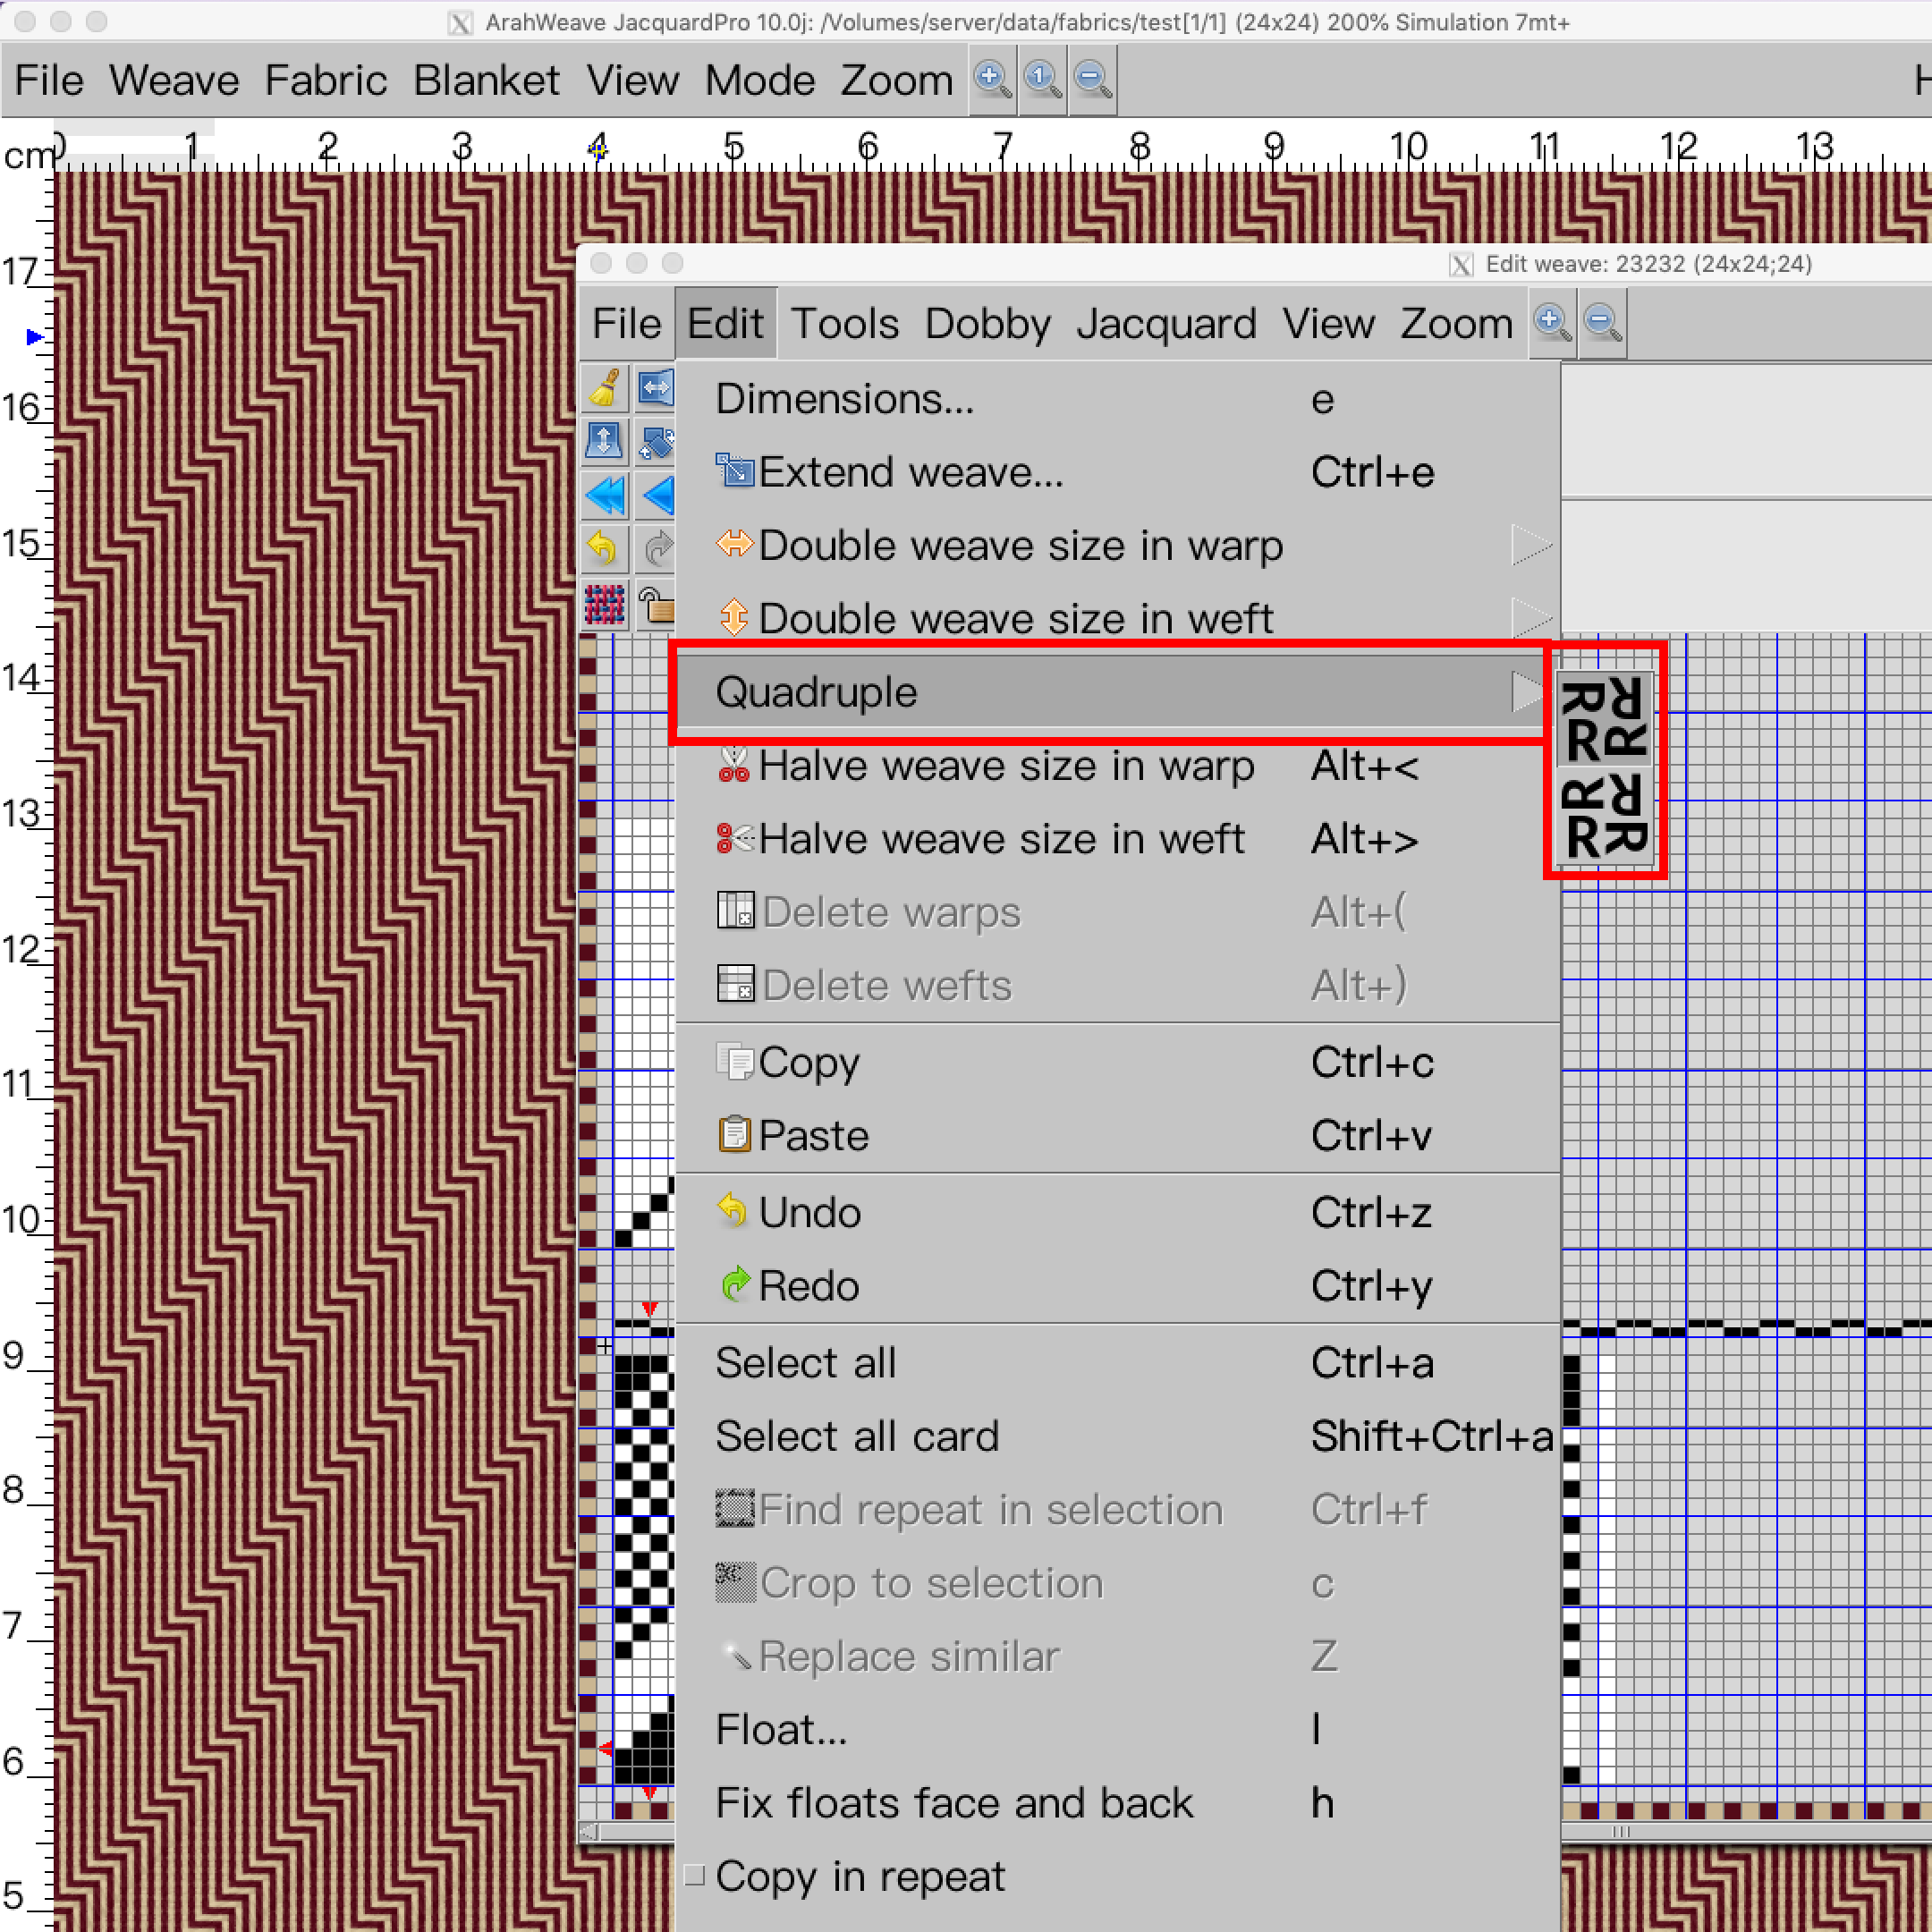This screenshot has height=1932, width=1932.
Task: Click the horizontal scrollbar below weave grid
Action: (1745, 1831)
